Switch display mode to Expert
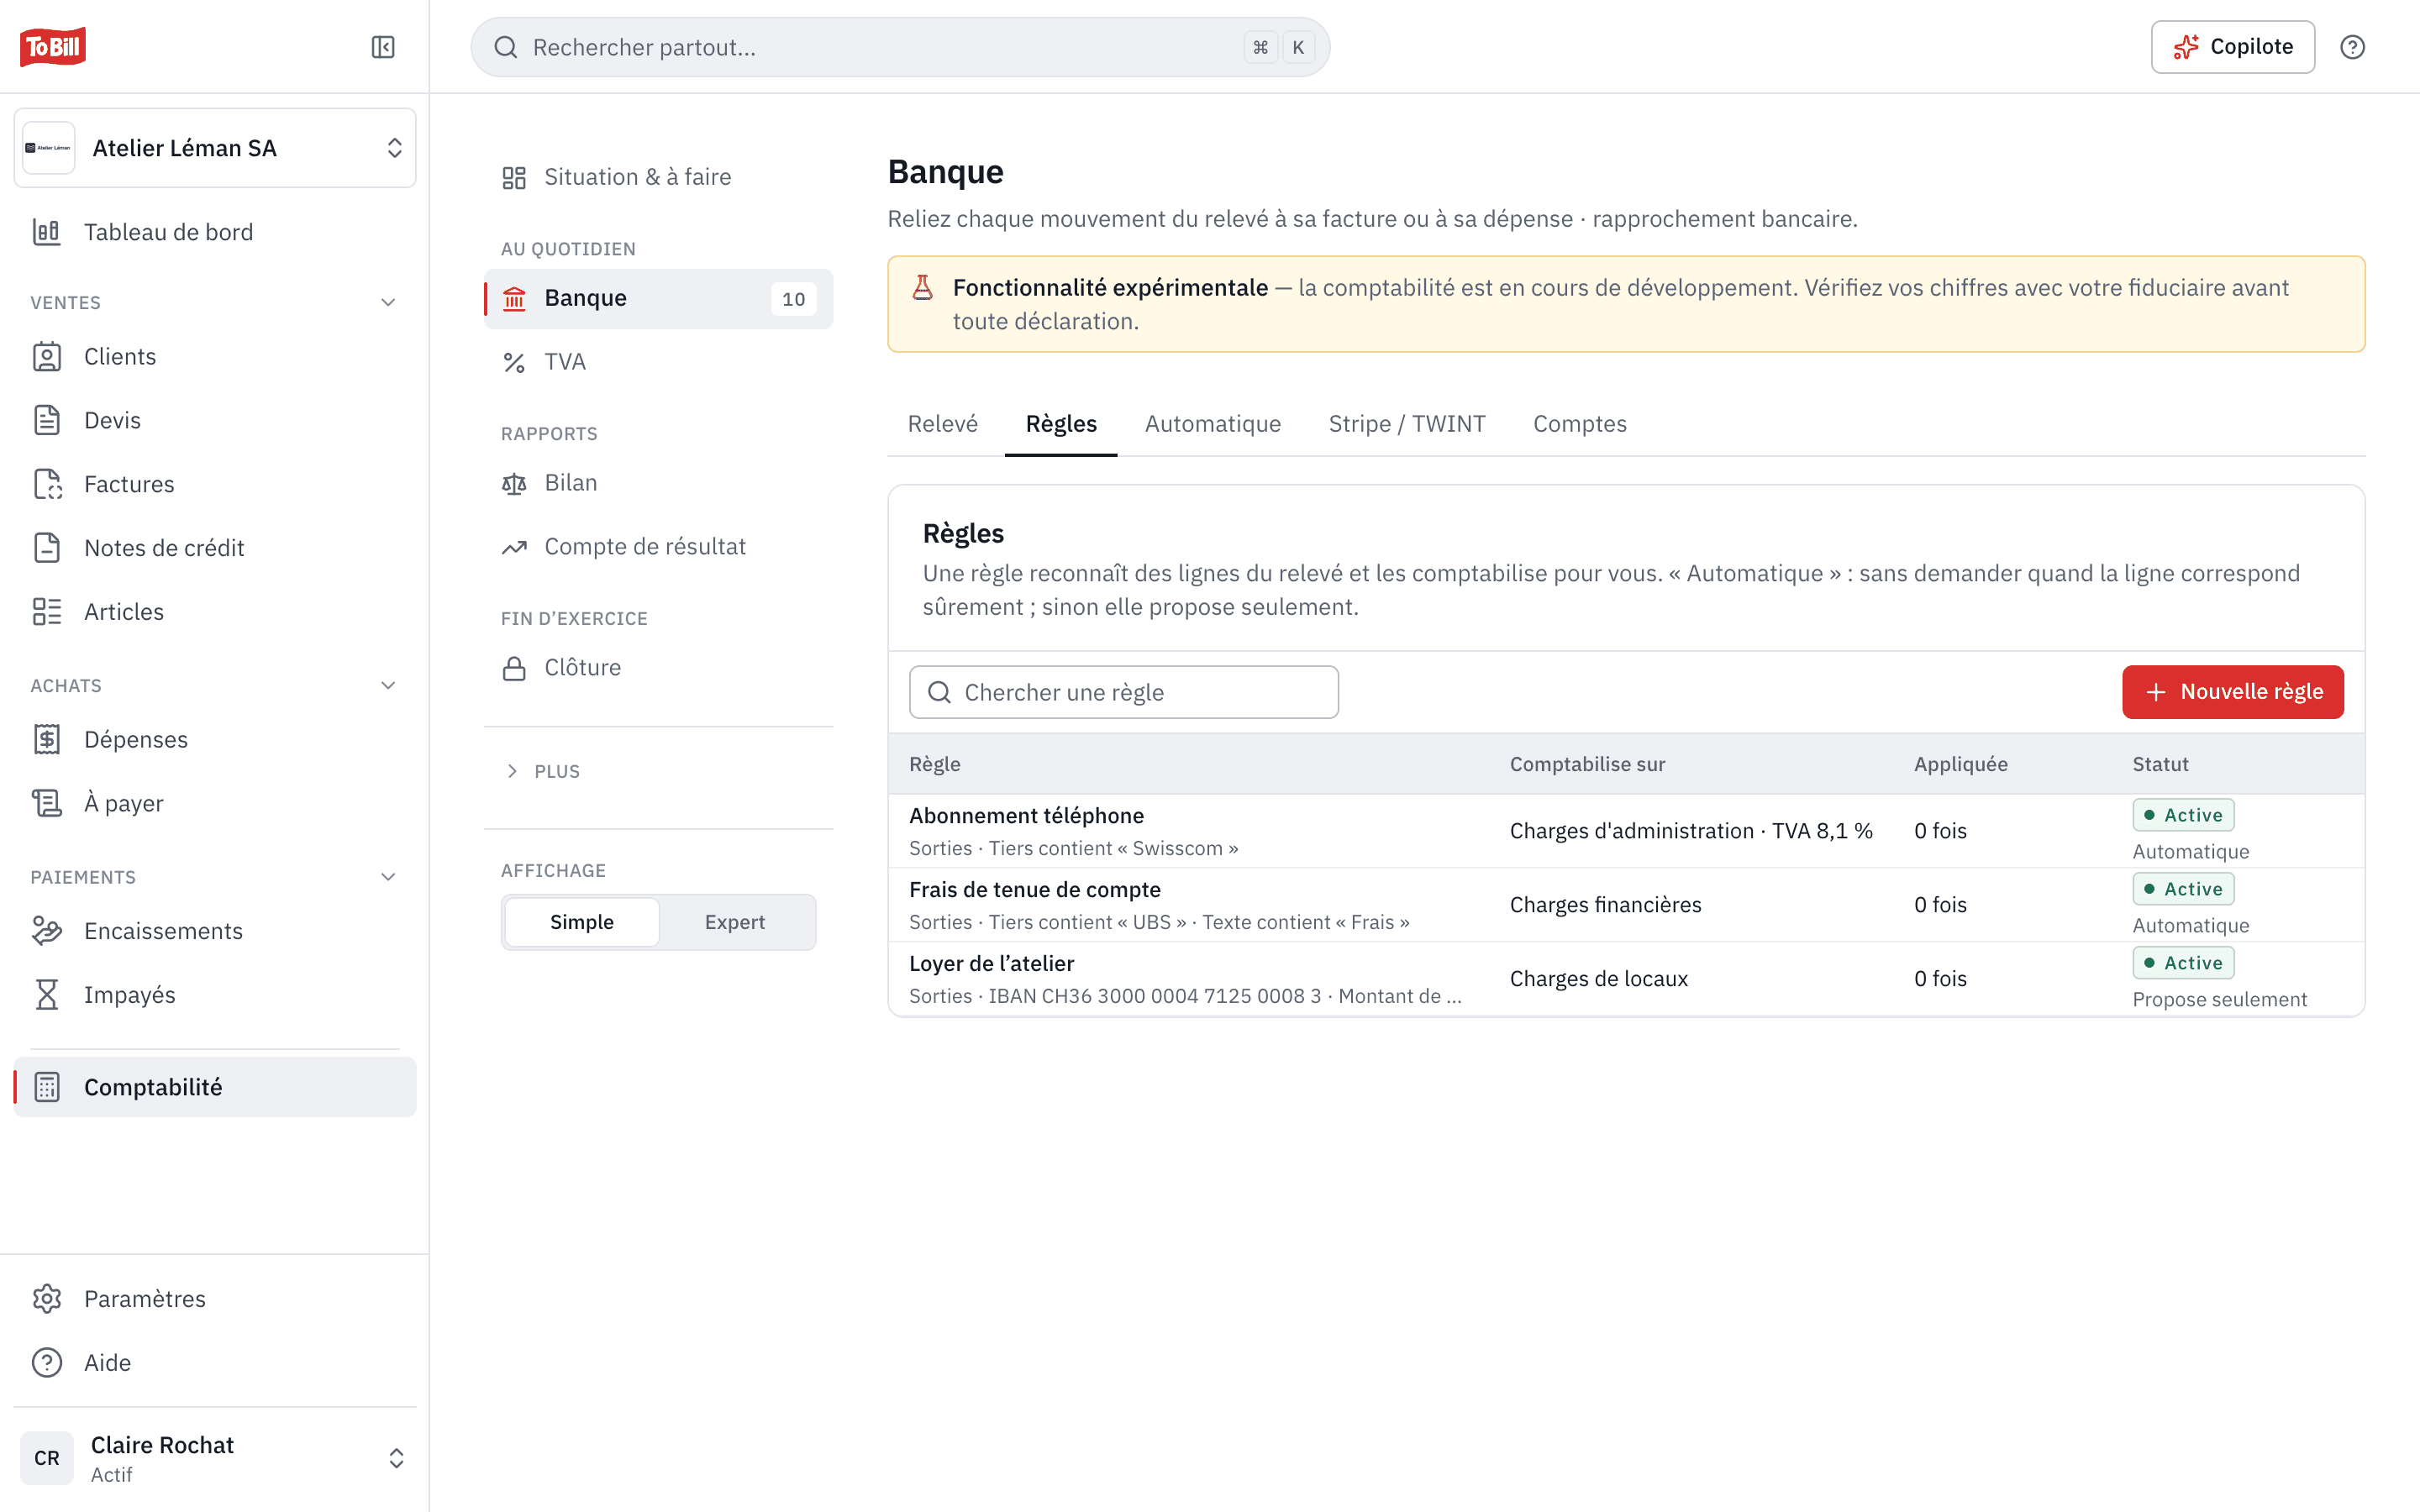Viewport: 2420px width, 1512px height. 735,922
